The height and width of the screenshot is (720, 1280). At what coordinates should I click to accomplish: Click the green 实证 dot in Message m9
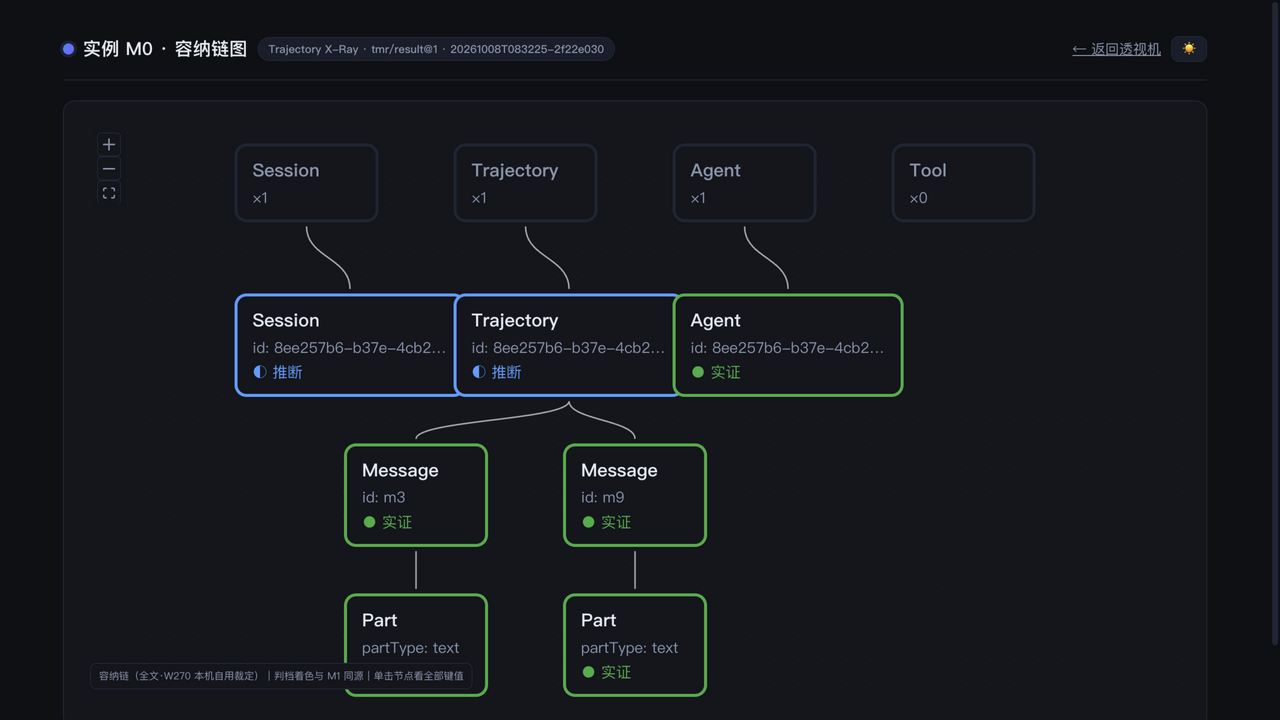[x=588, y=522]
